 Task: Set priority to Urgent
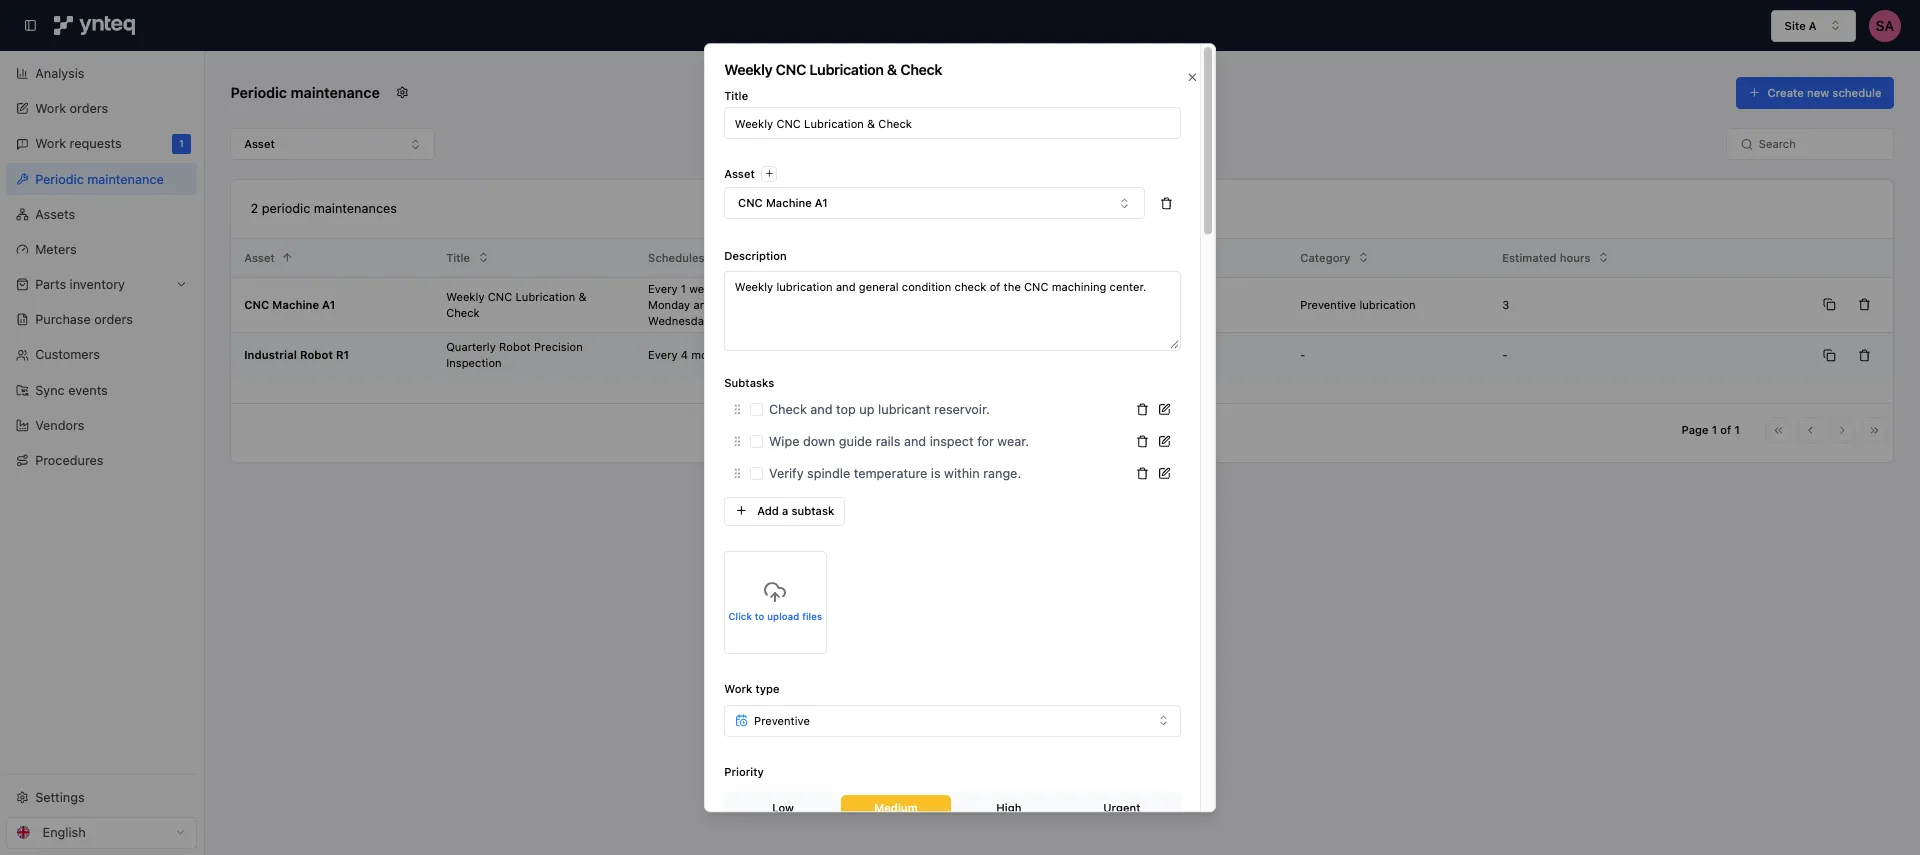click(1122, 804)
